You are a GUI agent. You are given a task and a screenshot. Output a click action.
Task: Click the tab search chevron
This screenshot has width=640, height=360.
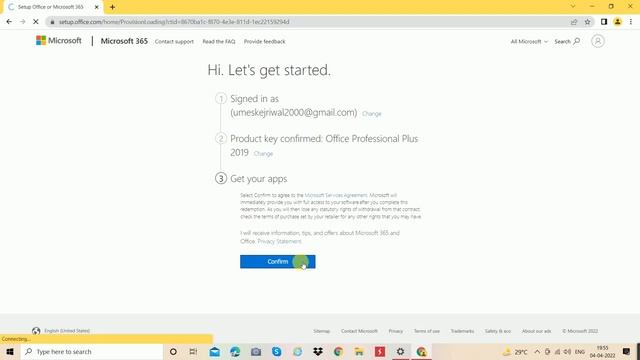point(573,7)
